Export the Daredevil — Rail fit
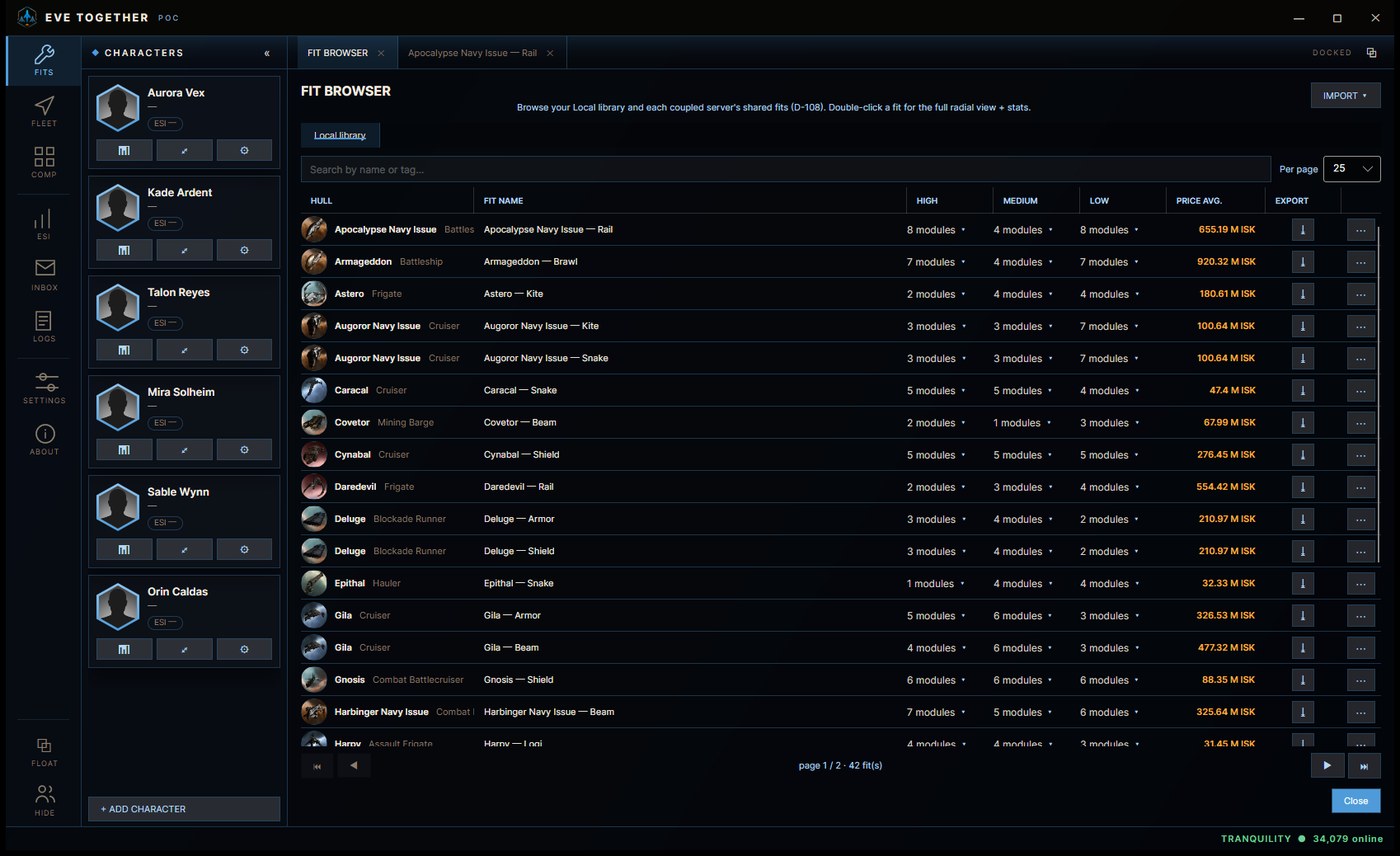The height and width of the screenshot is (856, 1400). point(1302,487)
